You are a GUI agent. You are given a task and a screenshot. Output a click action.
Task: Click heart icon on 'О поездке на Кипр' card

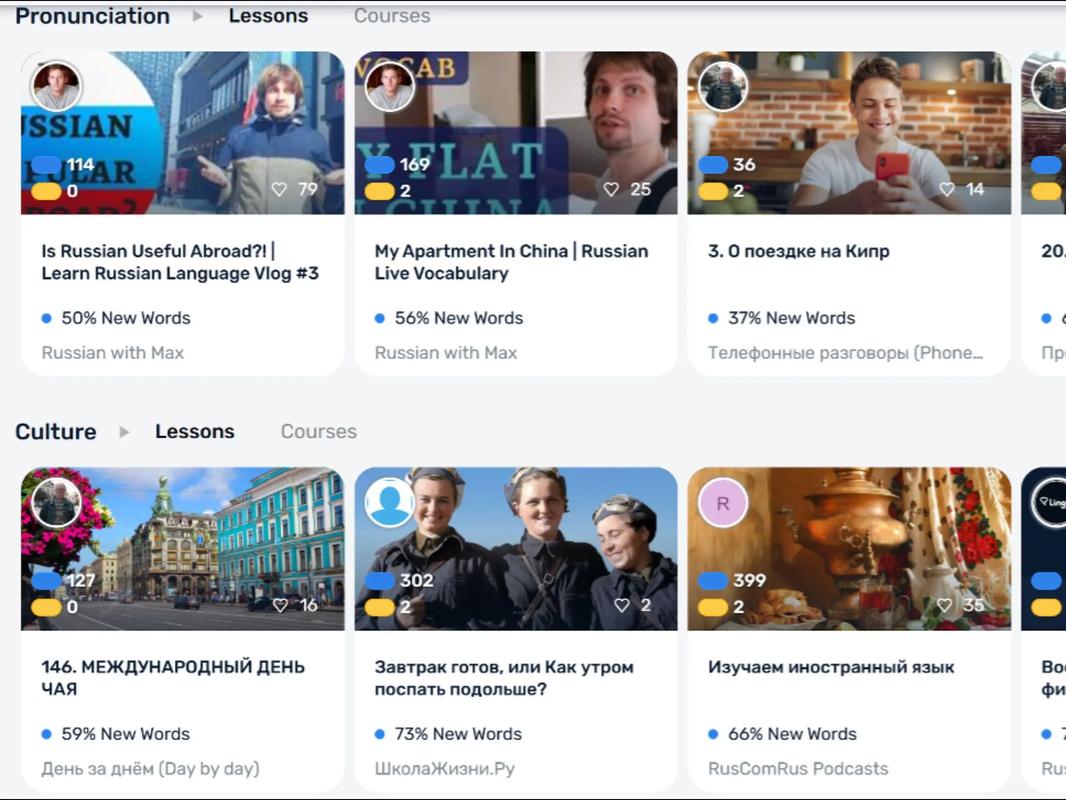click(946, 190)
